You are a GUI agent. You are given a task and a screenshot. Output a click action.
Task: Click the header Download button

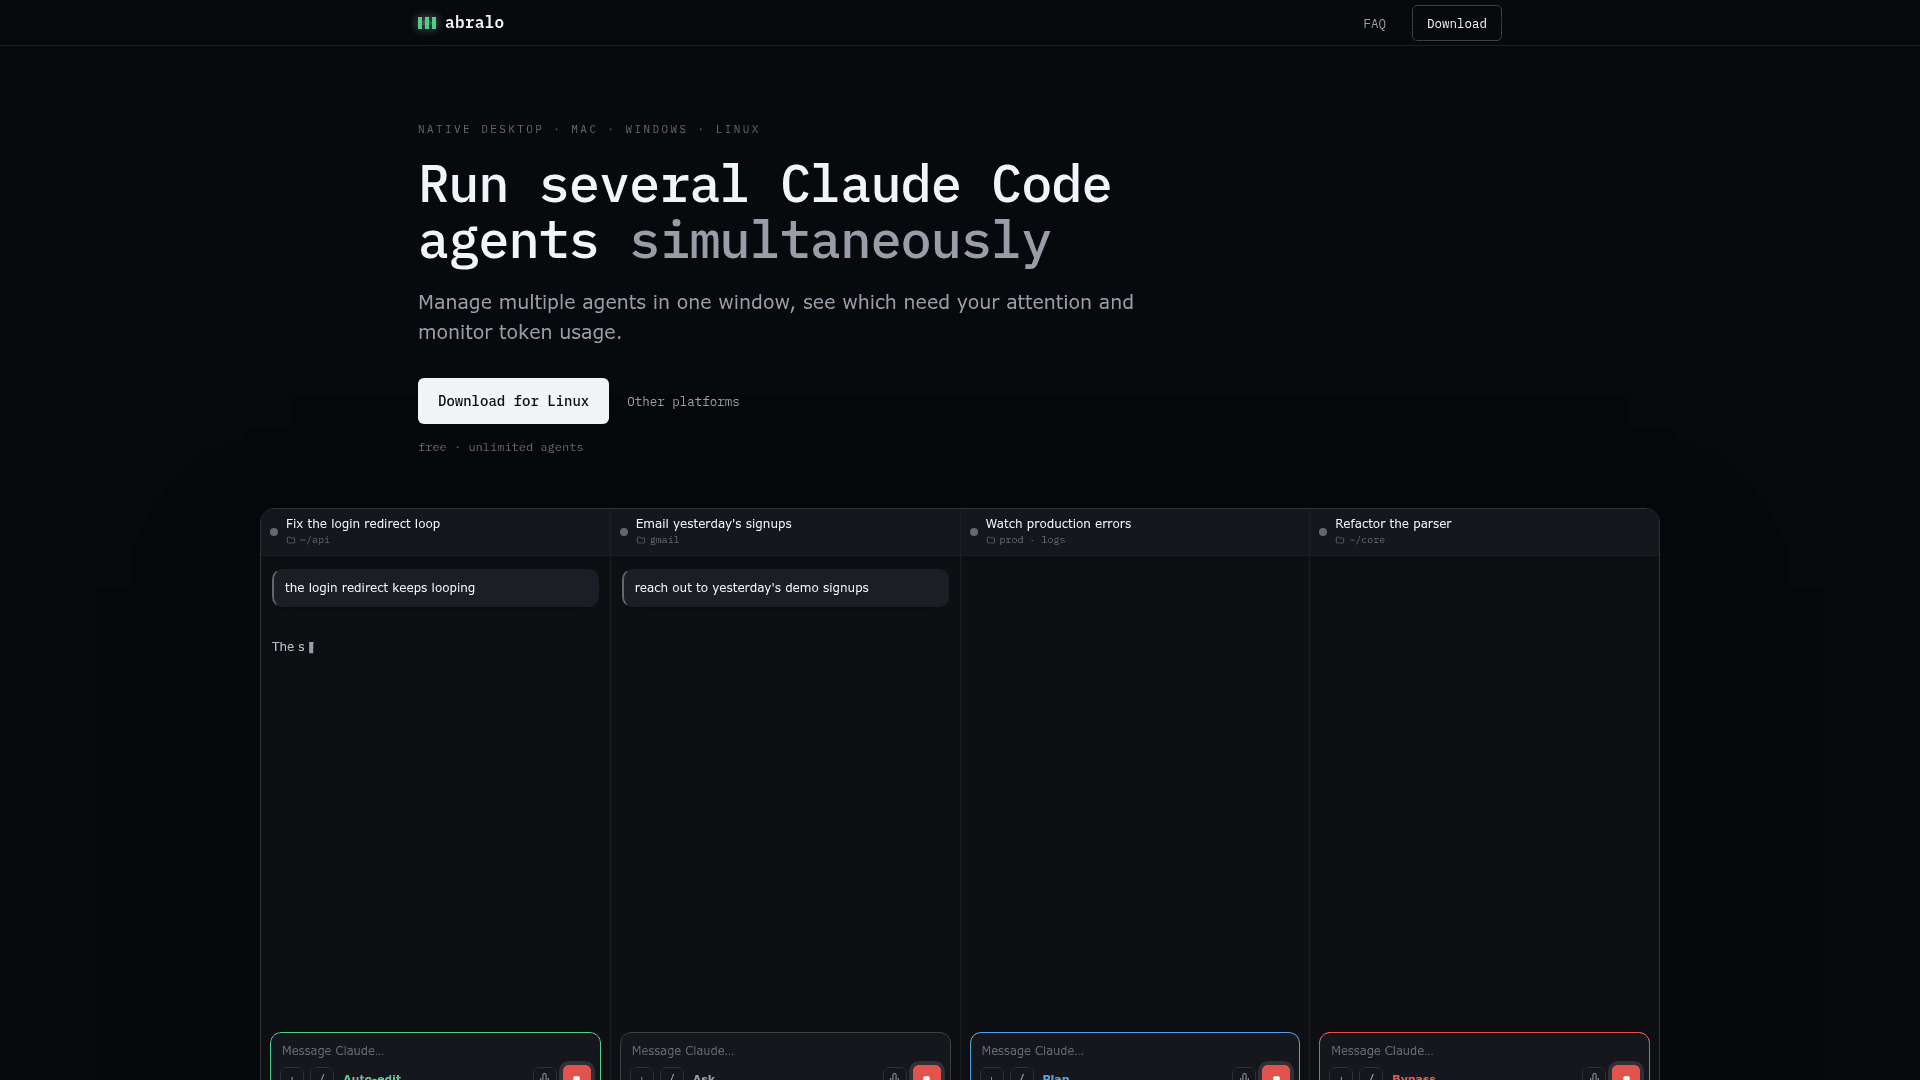[1456, 23]
